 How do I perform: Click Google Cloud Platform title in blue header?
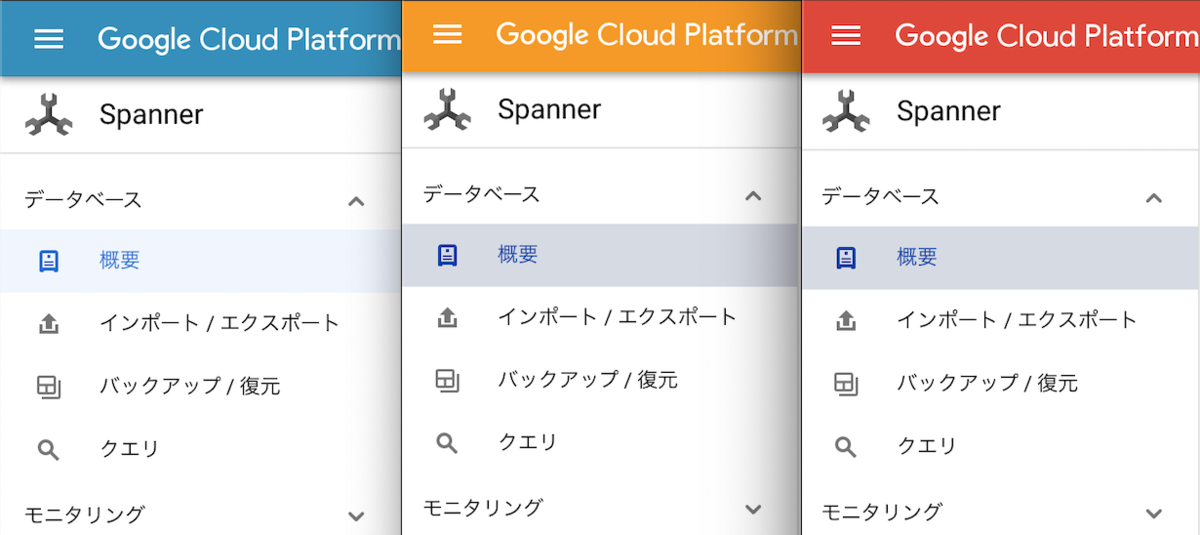249,40
